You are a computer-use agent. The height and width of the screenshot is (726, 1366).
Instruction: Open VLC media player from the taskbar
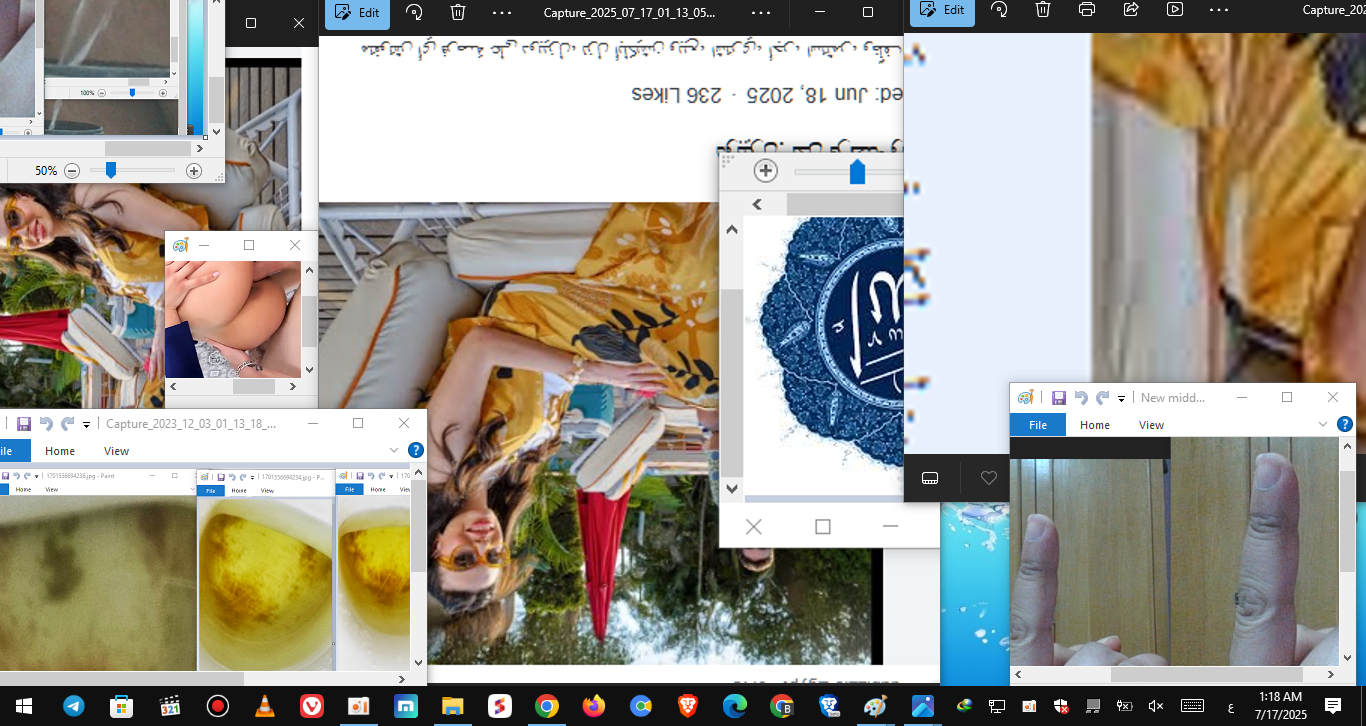[264, 706]
